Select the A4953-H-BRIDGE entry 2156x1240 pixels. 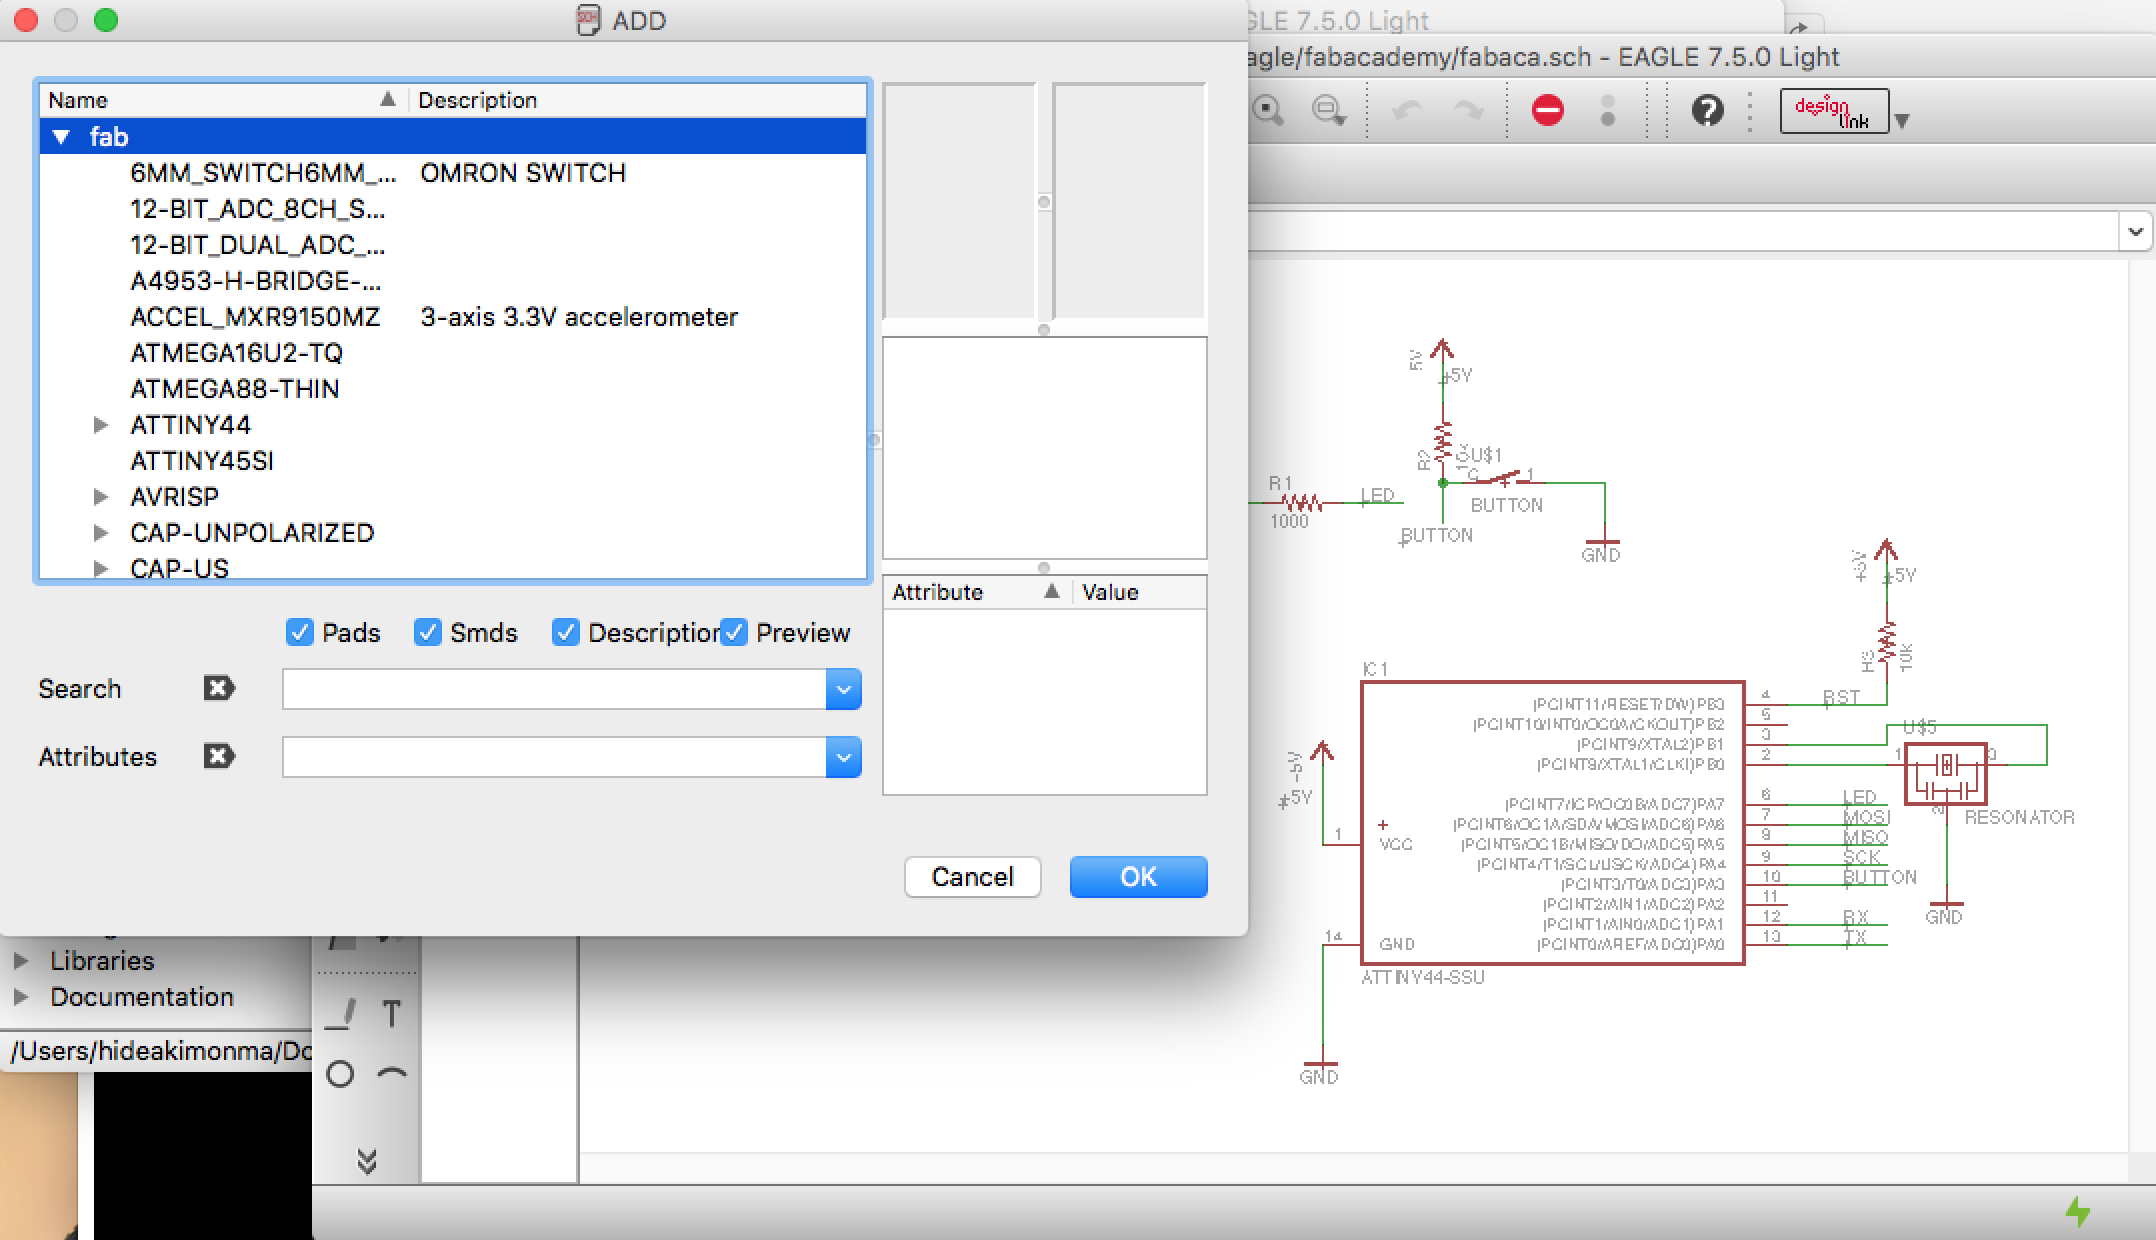click(255, 281)
